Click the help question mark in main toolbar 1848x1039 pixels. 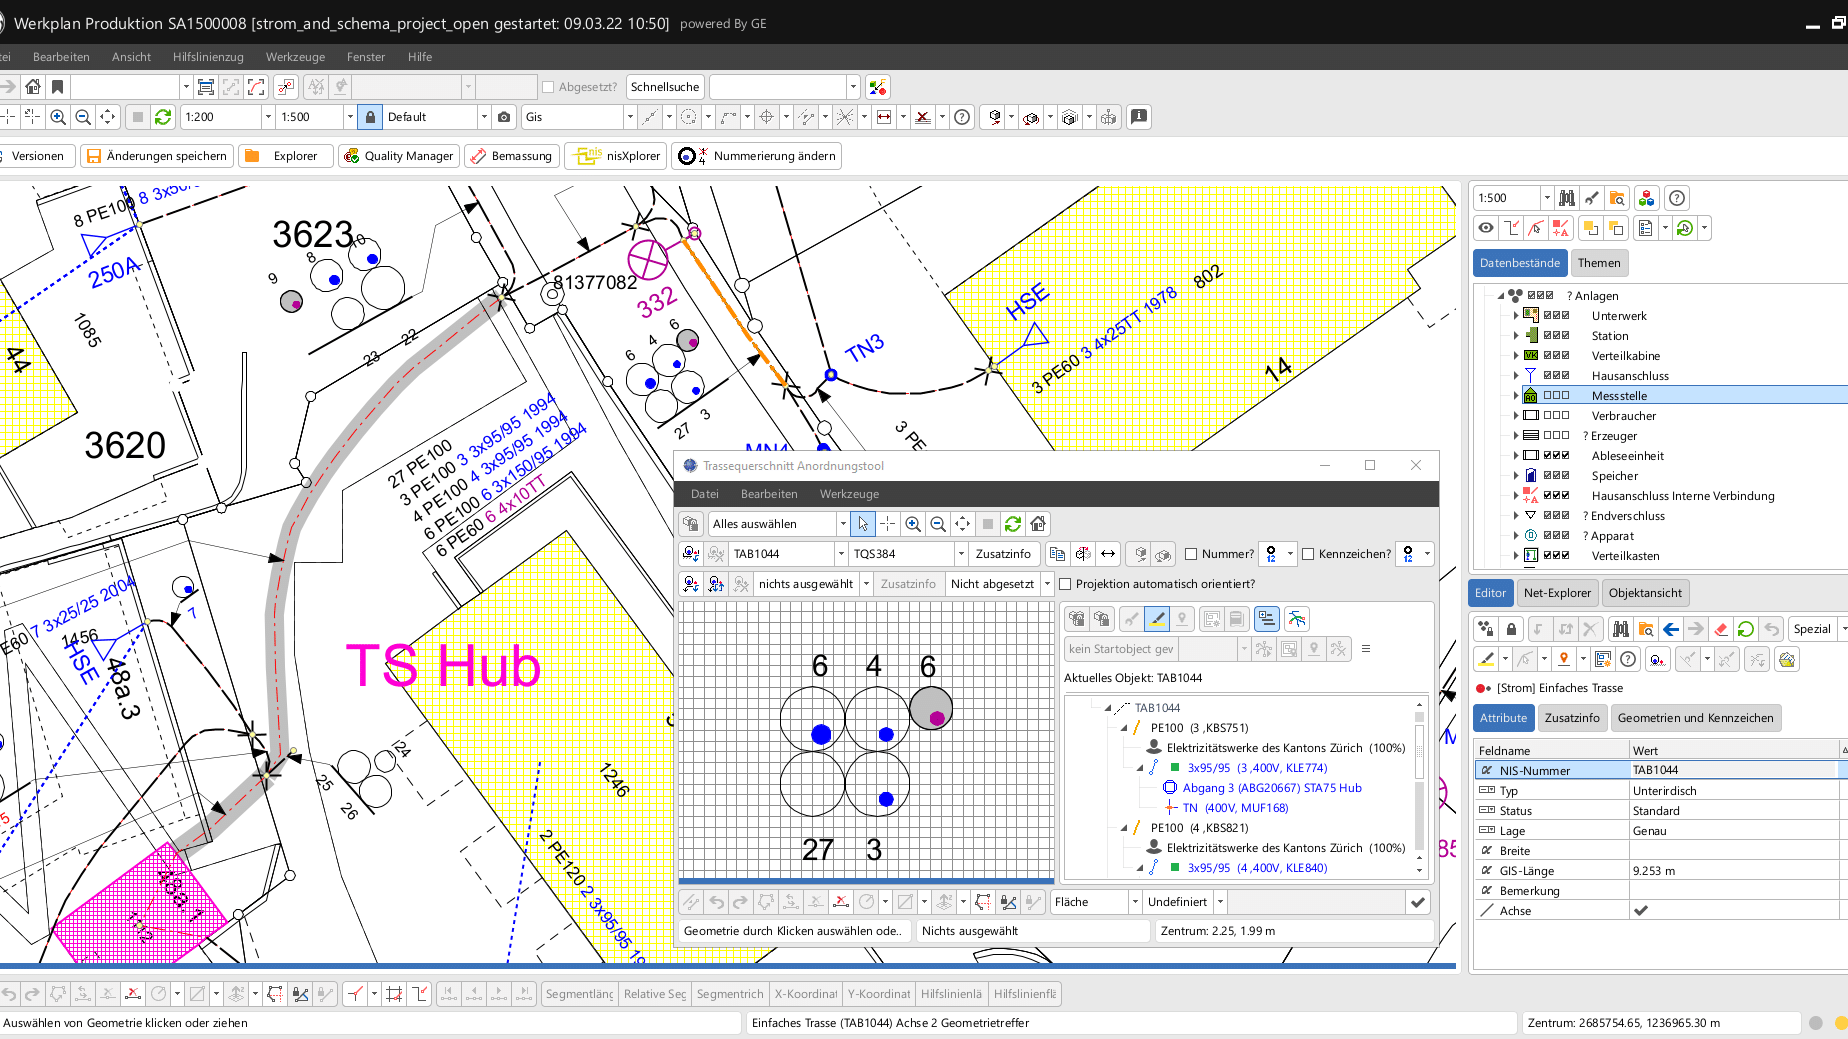pos(962,117)
